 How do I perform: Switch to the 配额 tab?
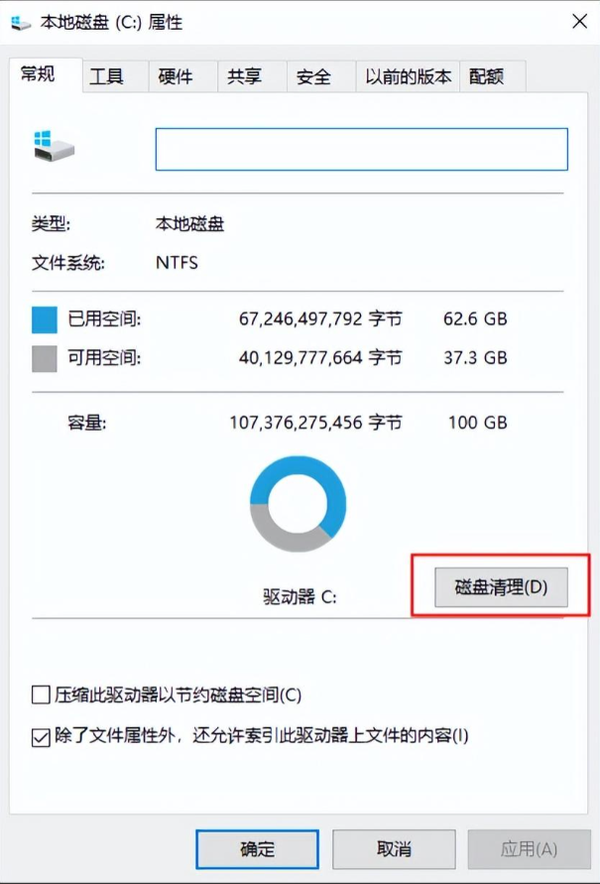point(486,77)
